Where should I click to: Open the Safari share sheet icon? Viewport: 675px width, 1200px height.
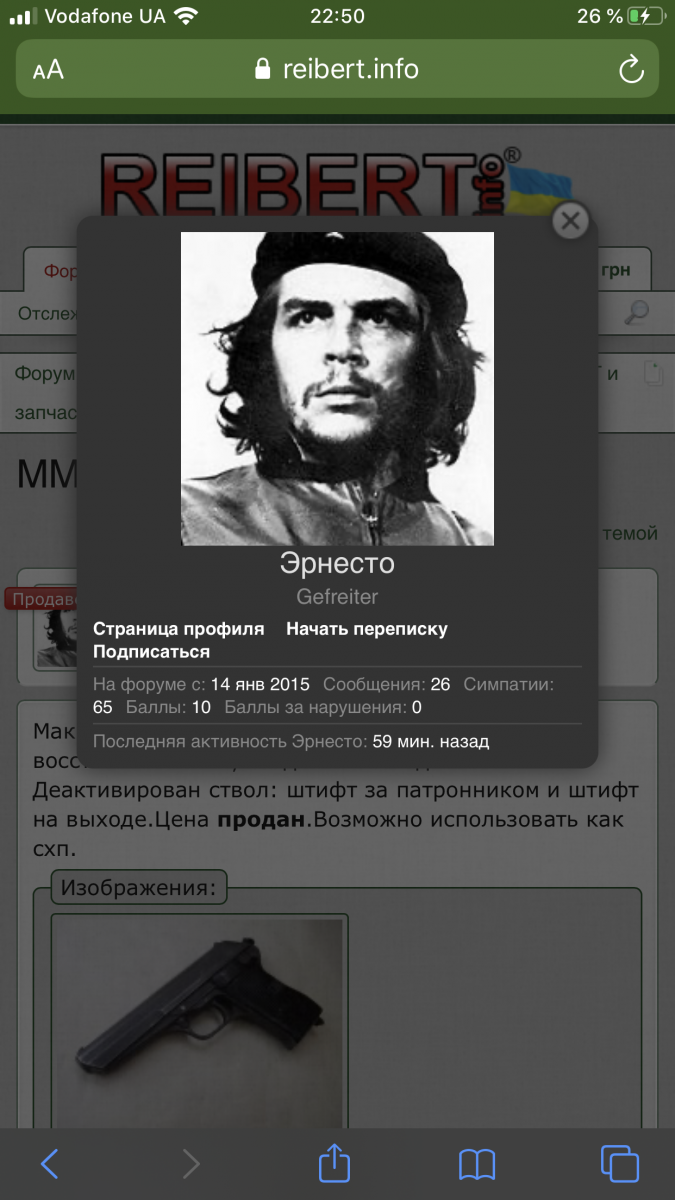pos(335,1161)
